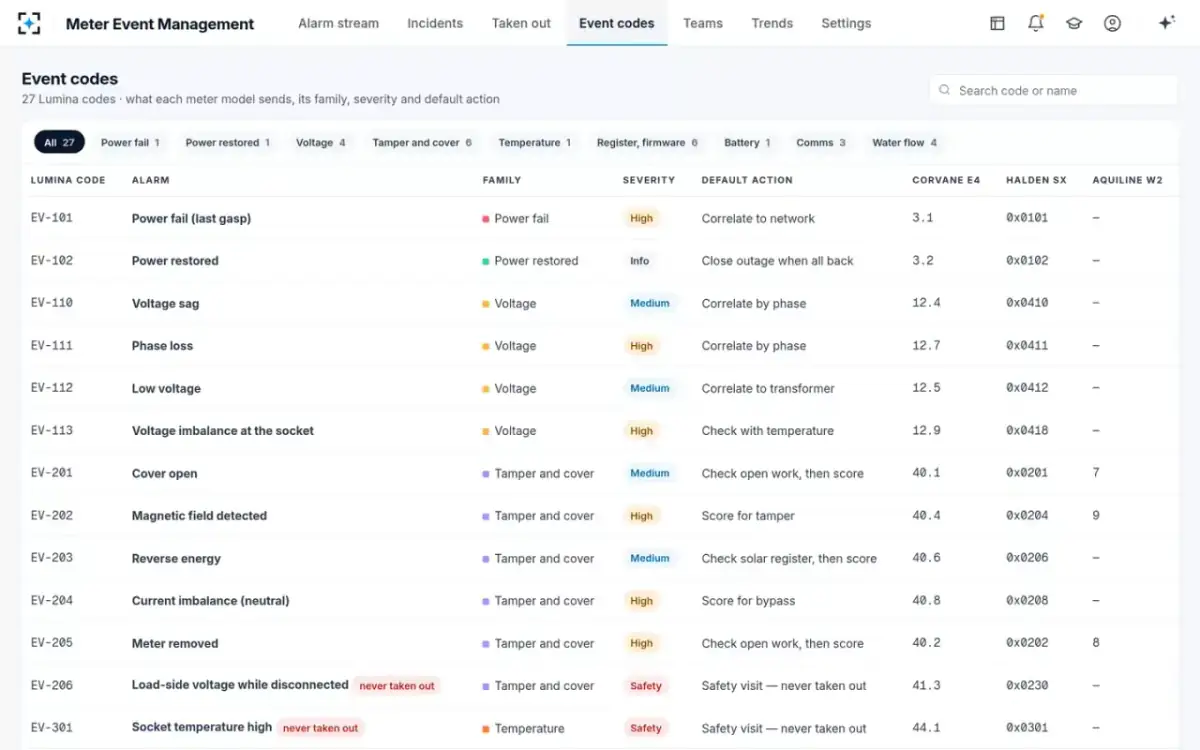Filter by Temperature chip
The image size is (1200, 750).
click(x=535, y=143)
